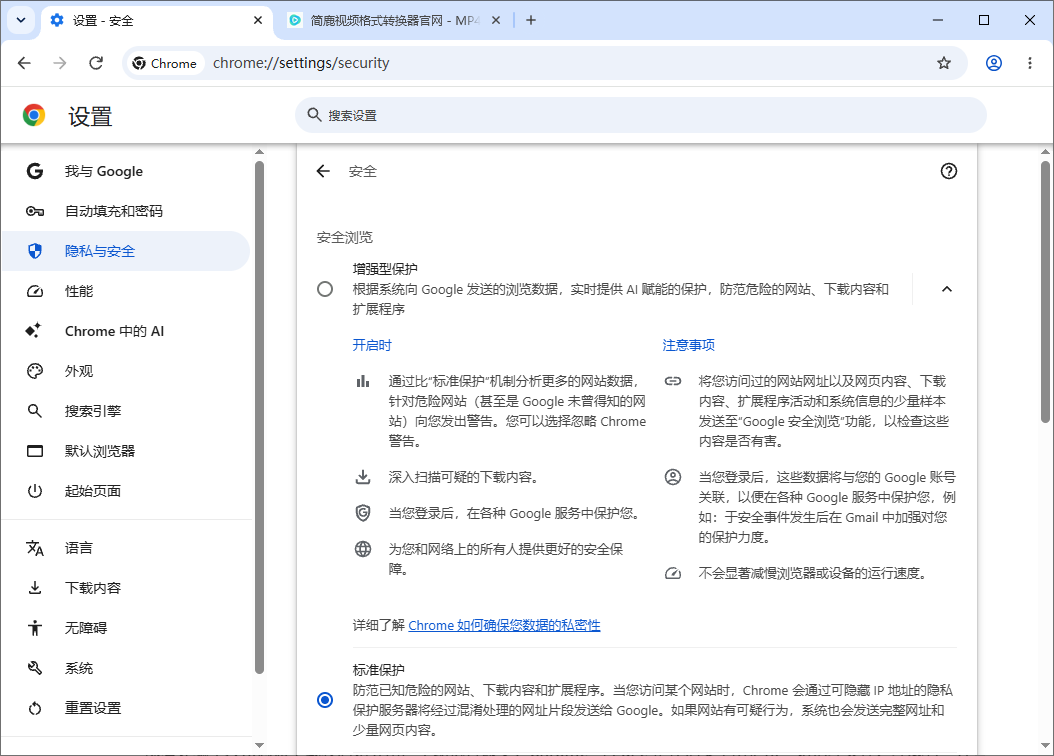Click the translate icon for 语言
This screenshot has height=756, width=1054.
35,548
